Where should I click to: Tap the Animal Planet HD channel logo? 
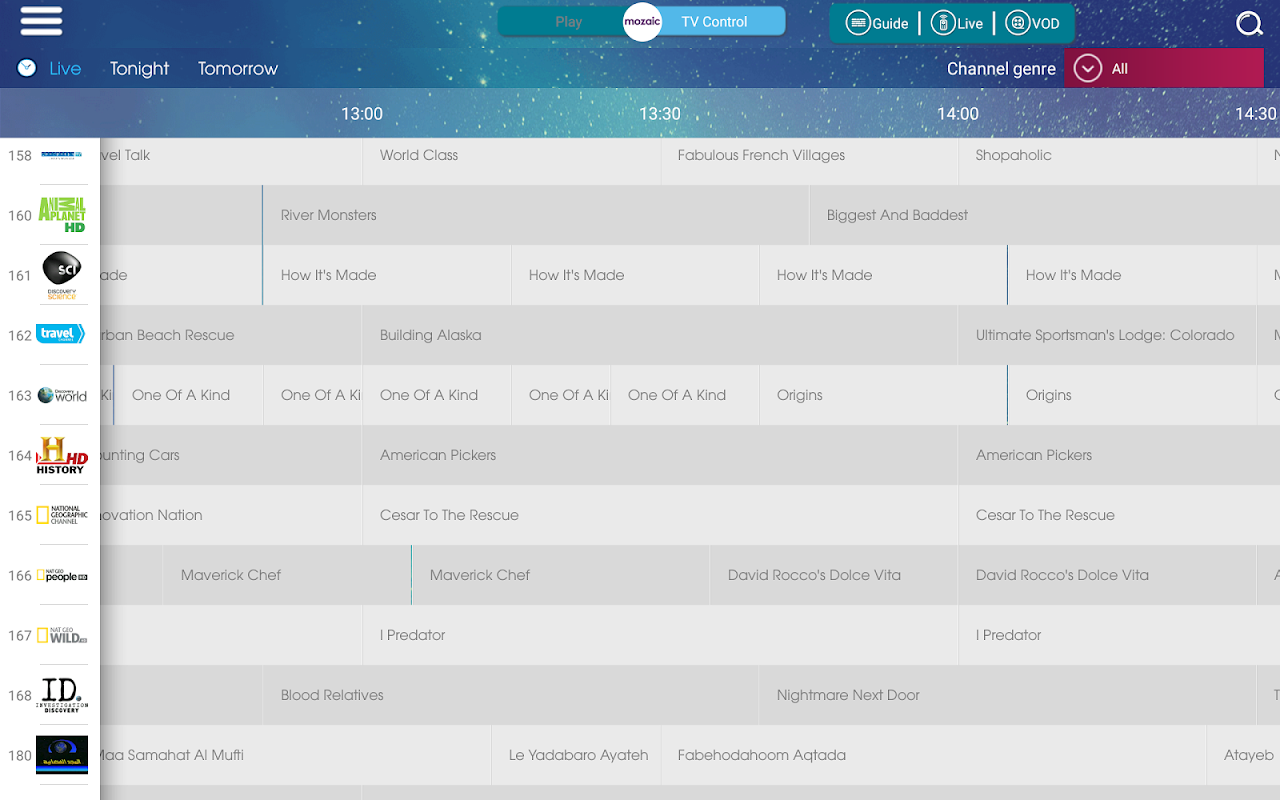point(62,215)
